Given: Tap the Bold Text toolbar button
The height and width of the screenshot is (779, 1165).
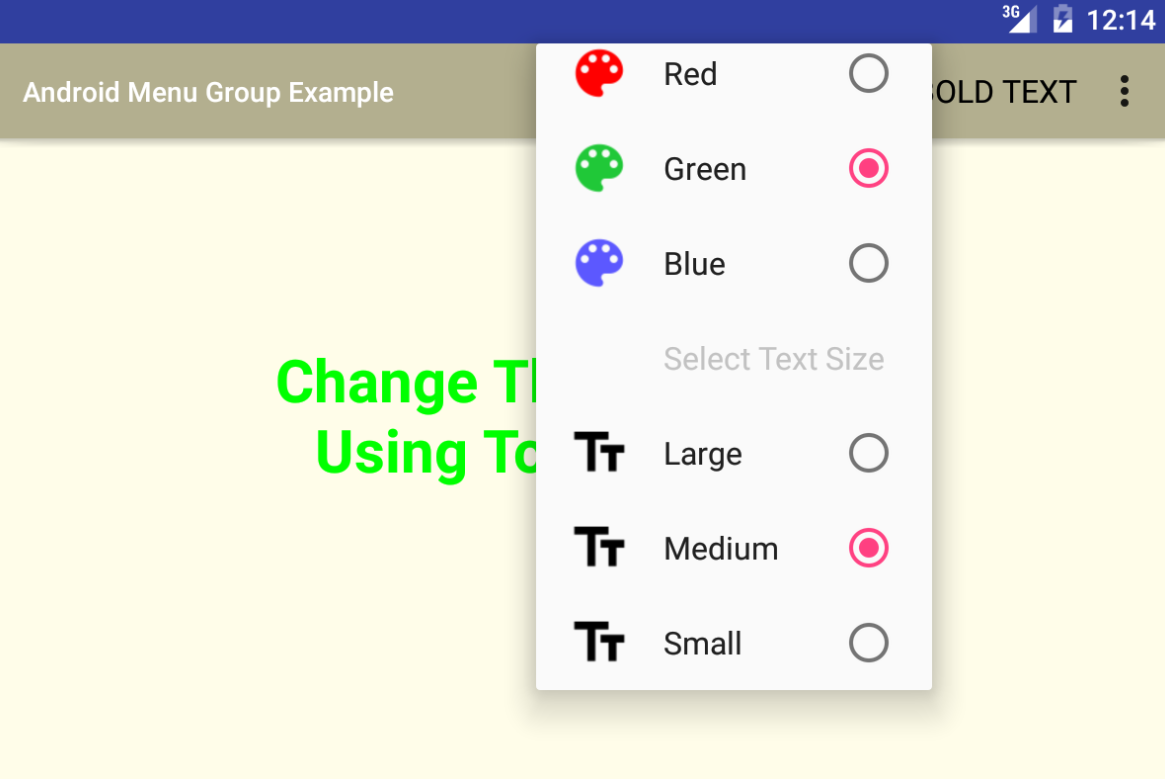Looking at the screenshot, I should point(1003,92).
